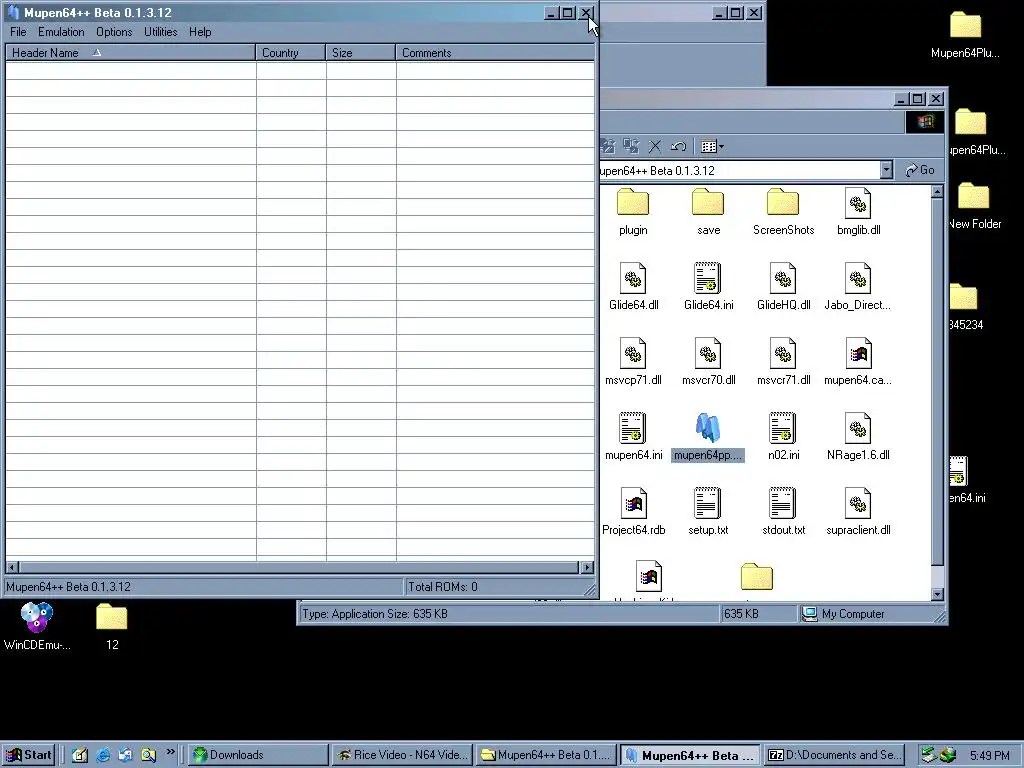Select the mupen64.ca... file
This screenshot has width=1024, height=768.
(x=857, y=362)
